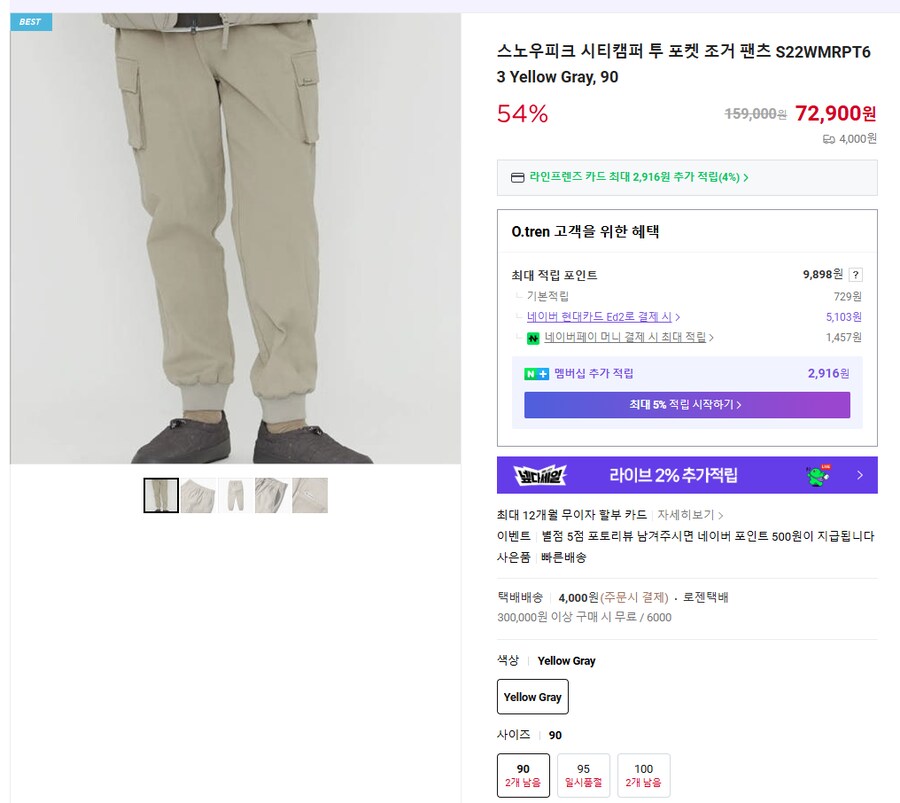Viewport: 900px width, 803px height.
Task: Select the second product thumbnail
Action: (197, 495)
